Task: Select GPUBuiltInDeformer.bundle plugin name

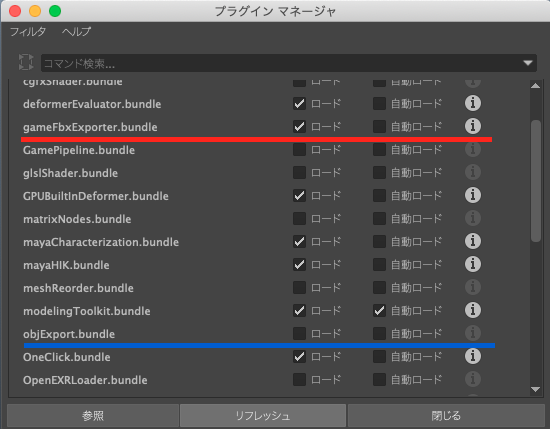Action: (96, 196)
